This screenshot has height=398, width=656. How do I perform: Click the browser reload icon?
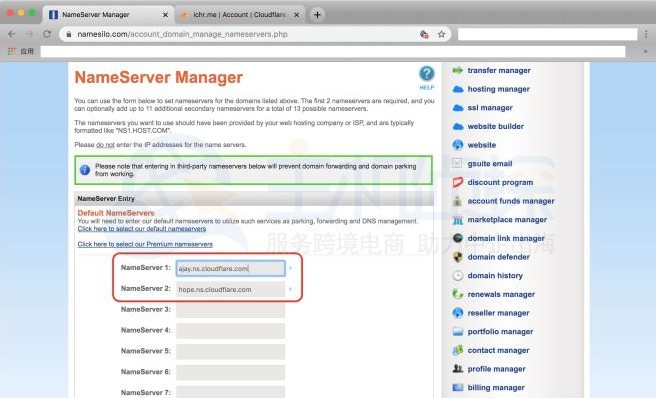[47, 34]
